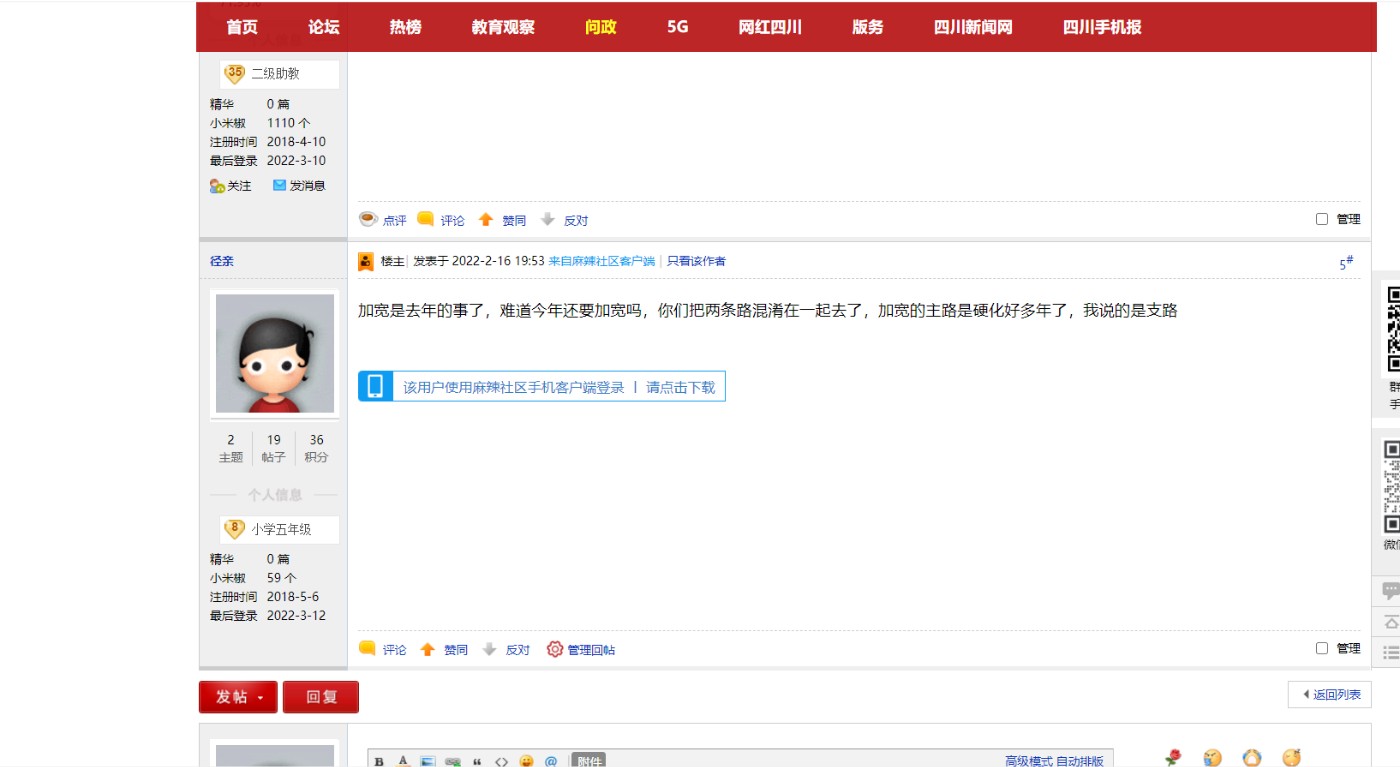The height and width of the screenshot is (767, 1400).
Task: Follow the user with 关注 icon
Action: tap(217, 185)
